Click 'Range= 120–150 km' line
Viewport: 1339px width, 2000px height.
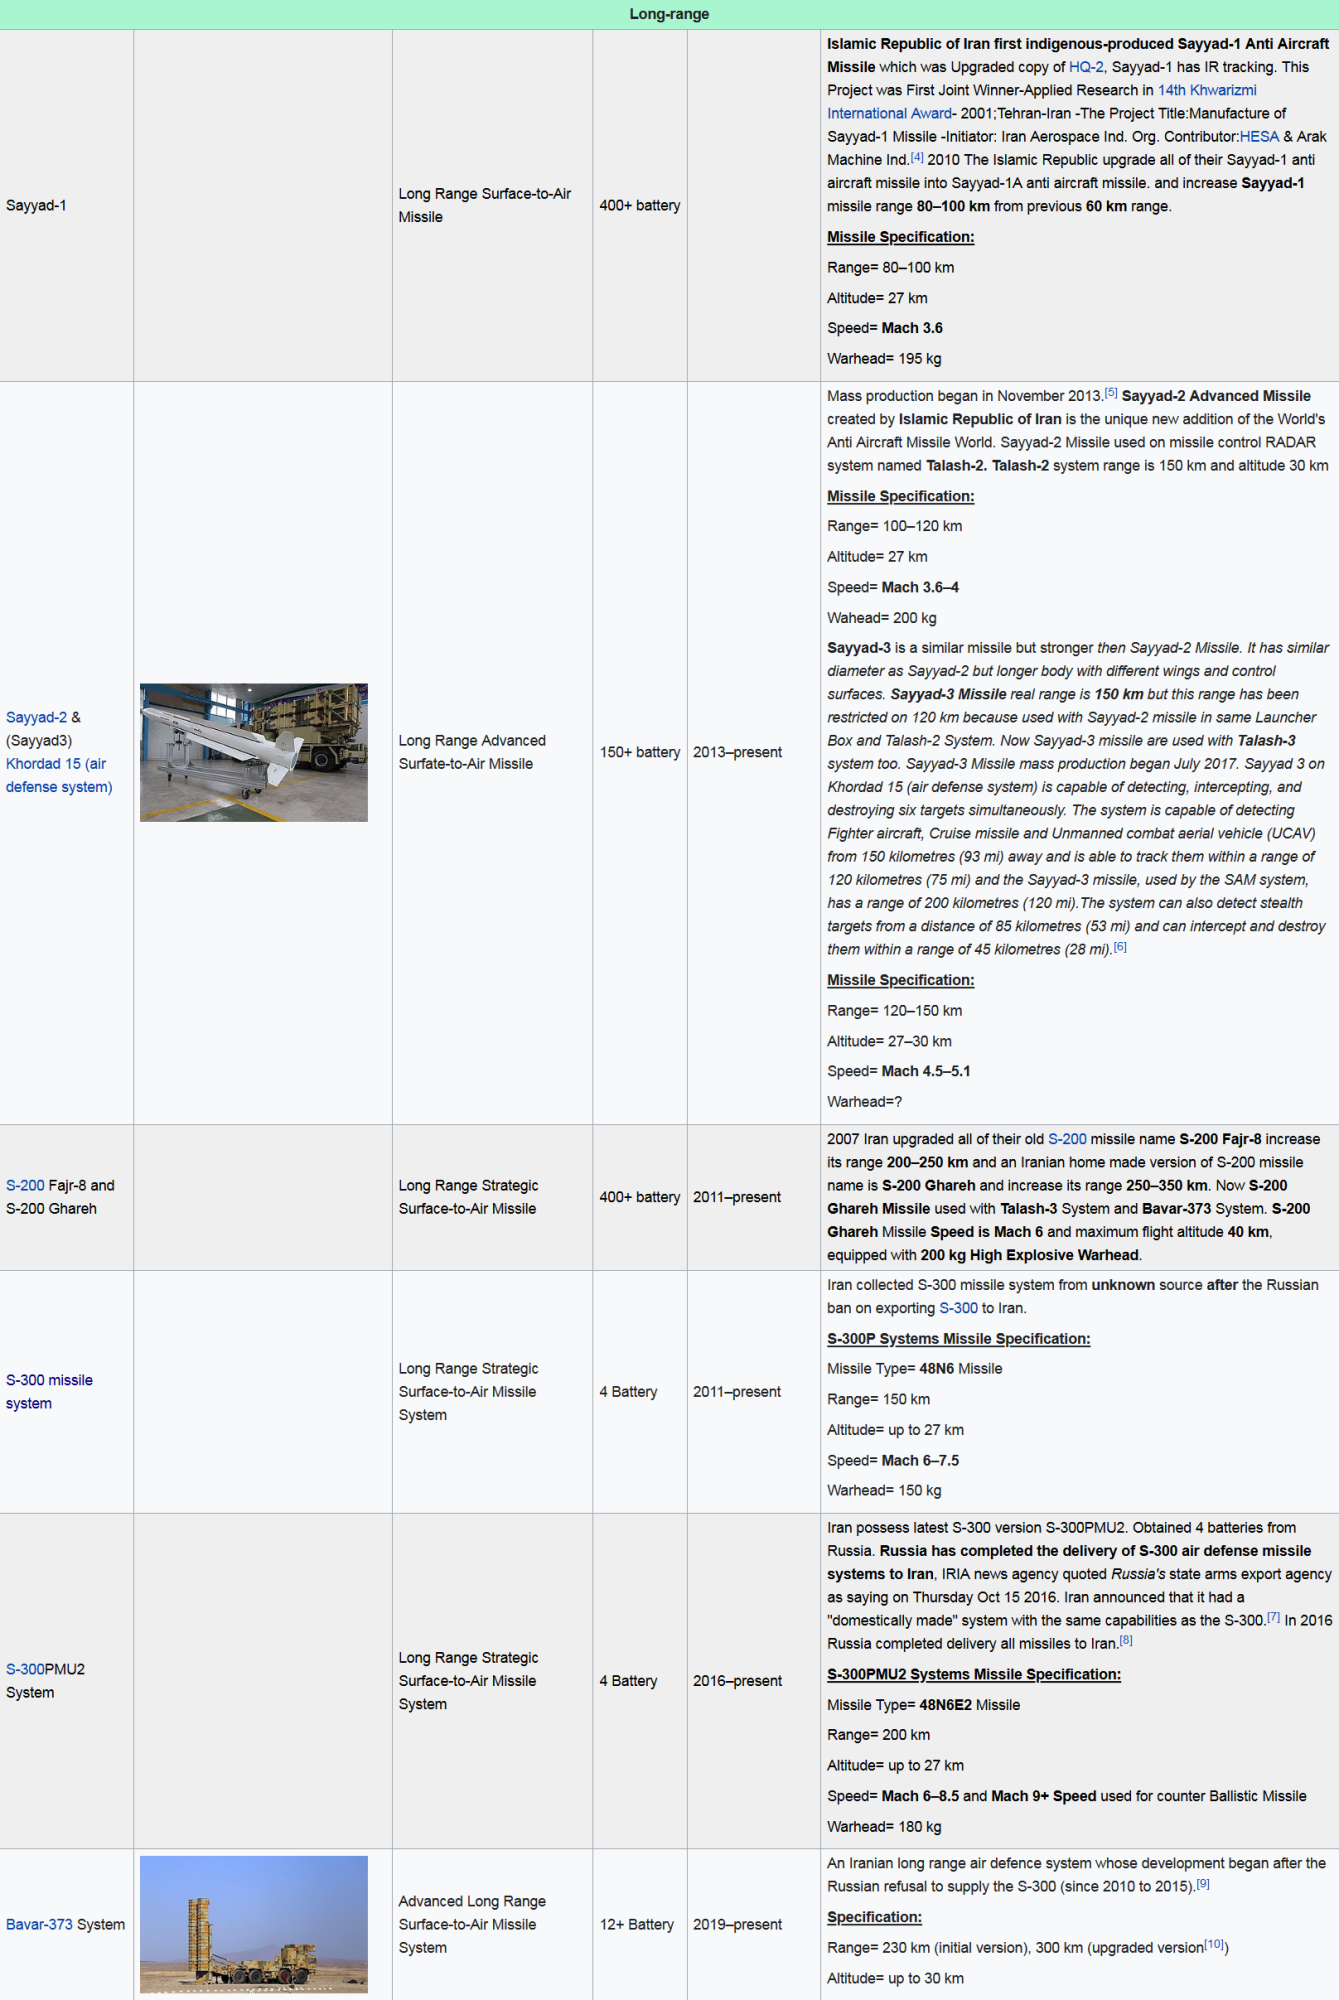coord(894,1011)
